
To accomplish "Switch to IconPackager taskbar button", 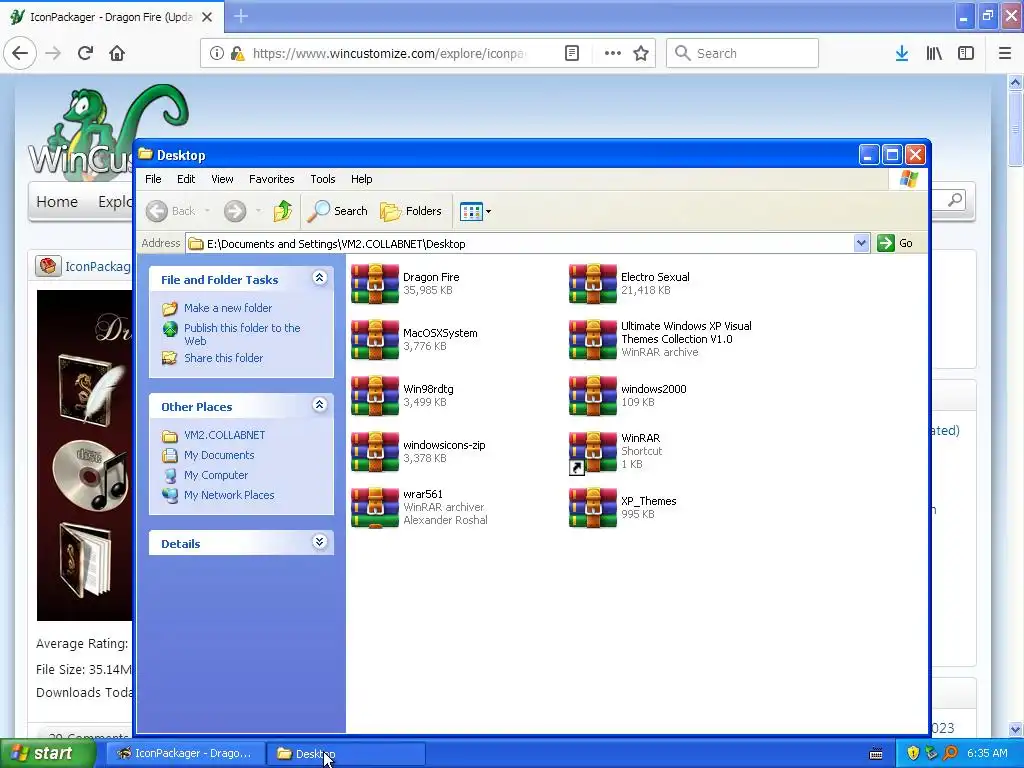I will point(185,753).
